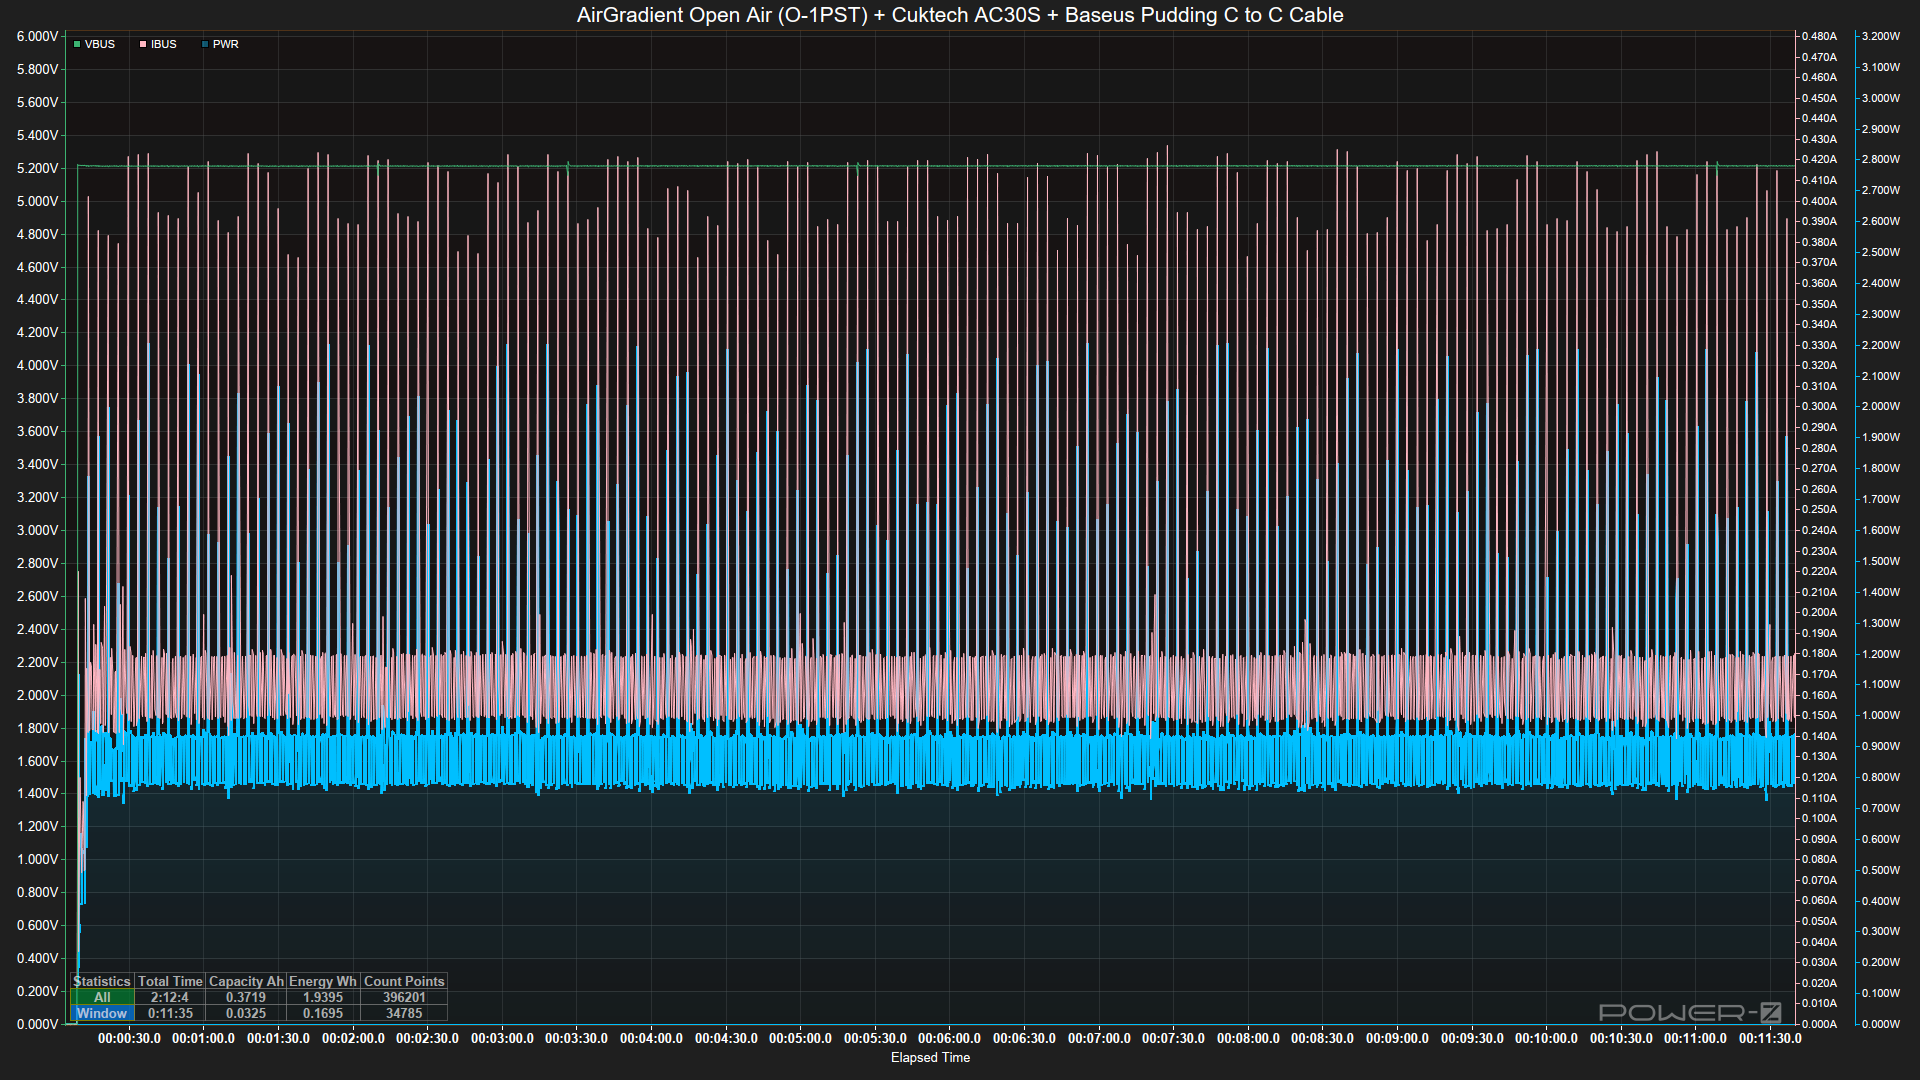This screenshot has width=1920, height=1080.
Task: Click capacity value 0.0325
Action: (x=246, y=1013)
